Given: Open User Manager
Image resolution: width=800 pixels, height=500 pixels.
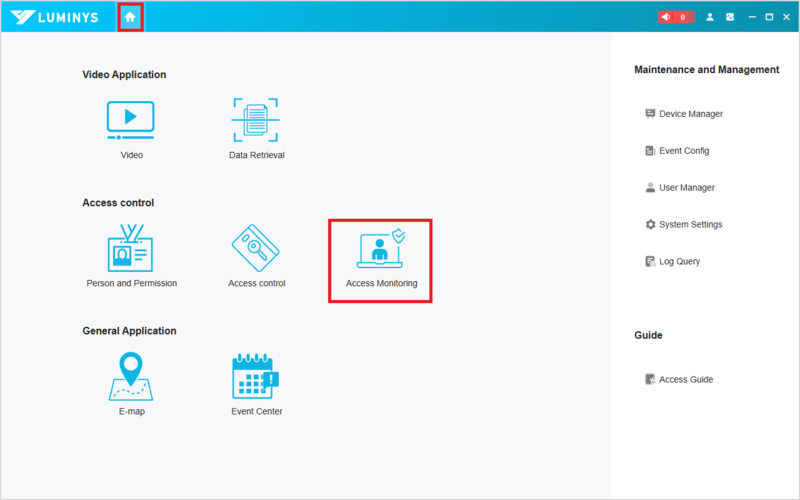Looking at the screenshot, I should point(680,188).
